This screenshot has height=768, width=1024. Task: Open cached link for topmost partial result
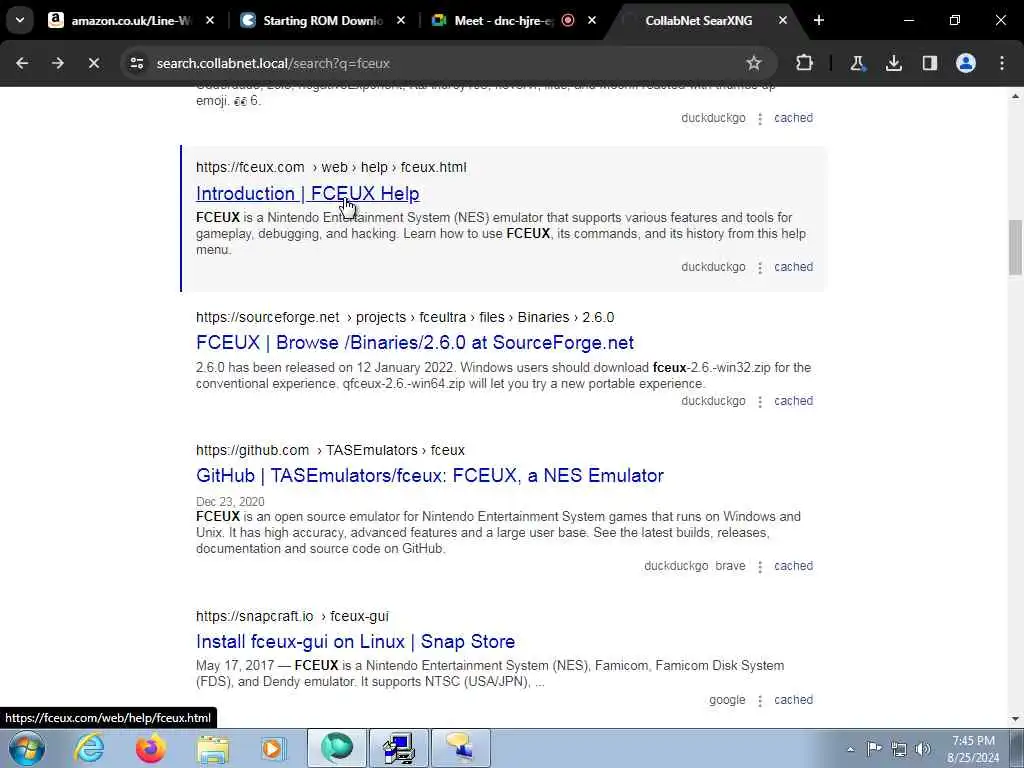(x=793, y=118)
